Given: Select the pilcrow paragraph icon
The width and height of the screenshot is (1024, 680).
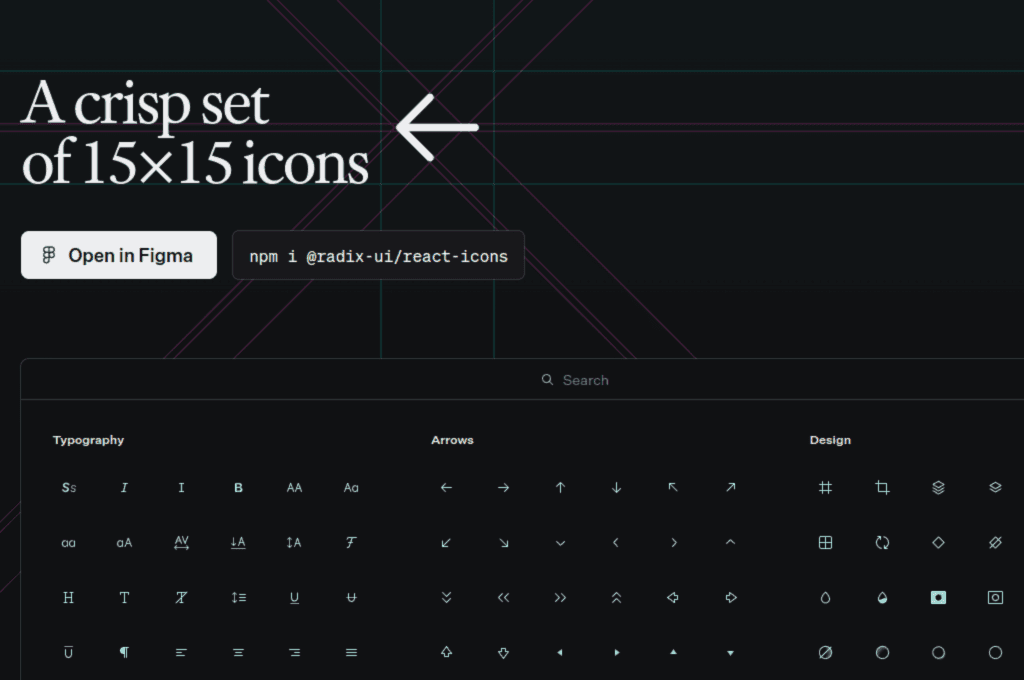Looking at the screenshot, I should coord(124,652).
